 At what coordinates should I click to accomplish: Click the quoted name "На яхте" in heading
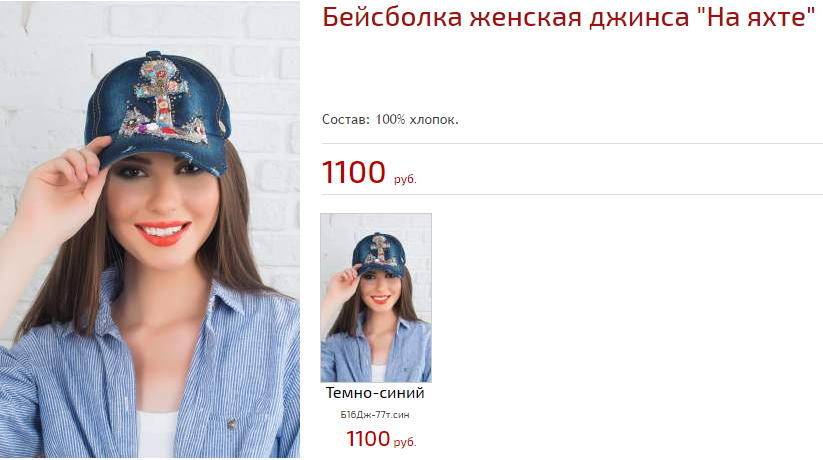tap(756, 17)
